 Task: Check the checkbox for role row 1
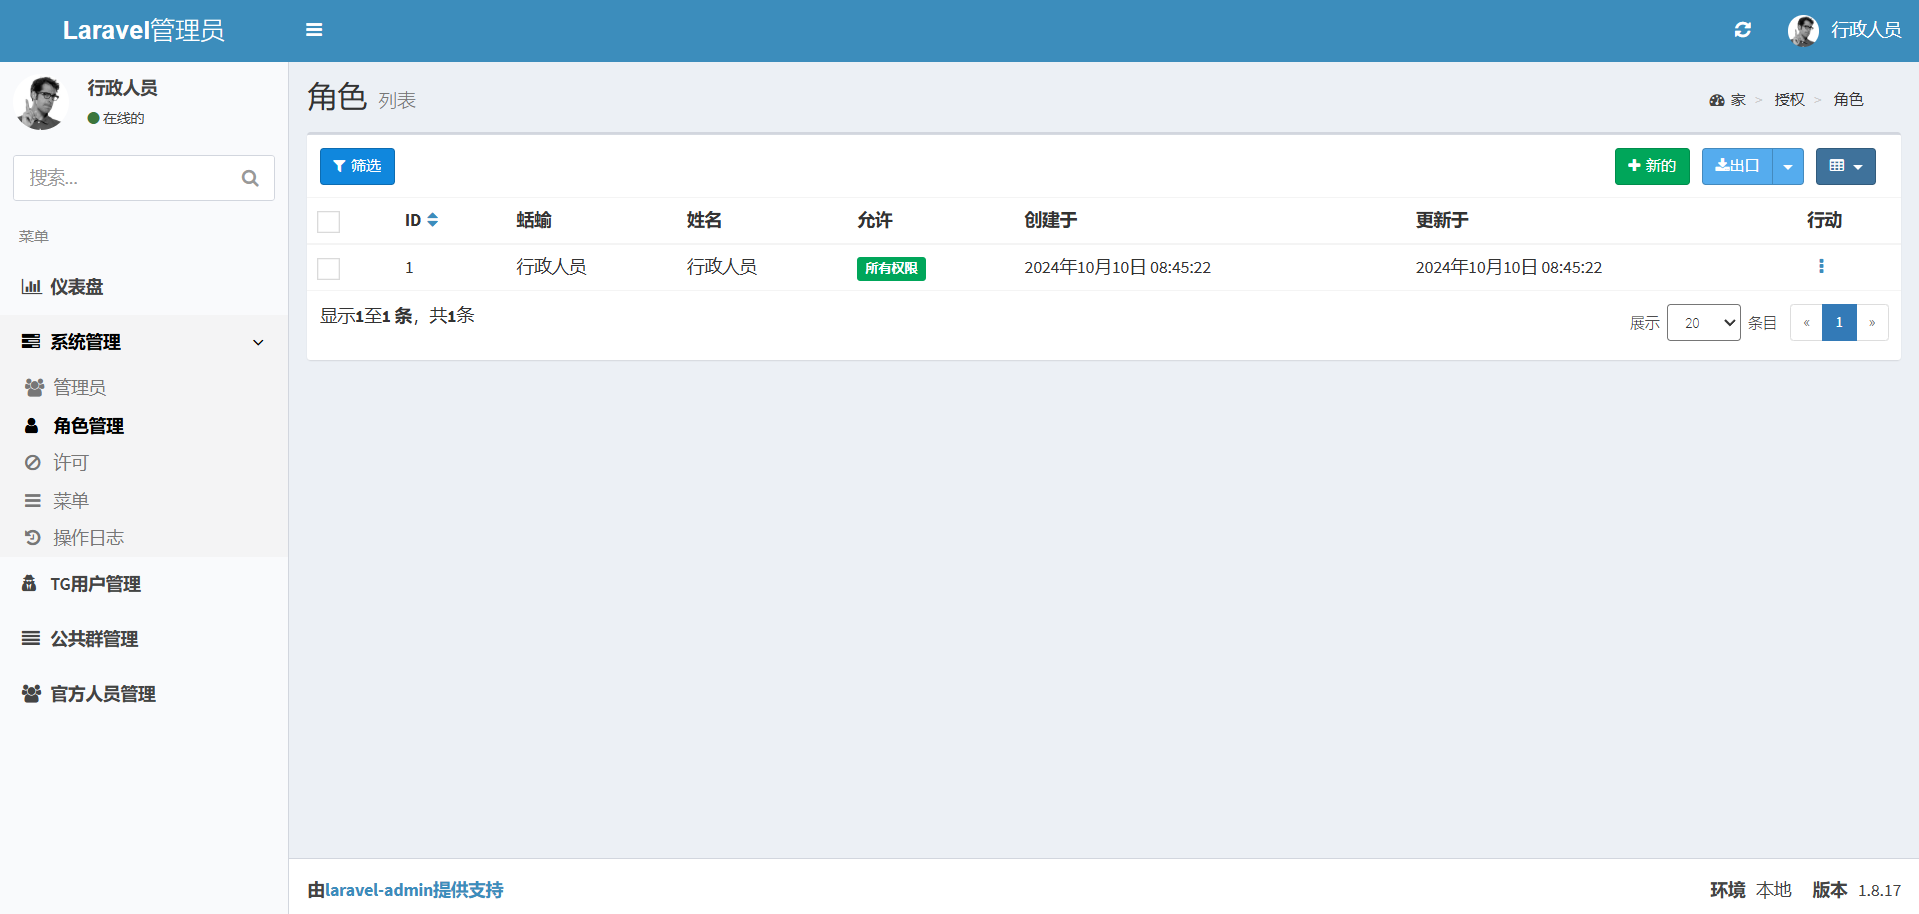(x=329, y=269)
